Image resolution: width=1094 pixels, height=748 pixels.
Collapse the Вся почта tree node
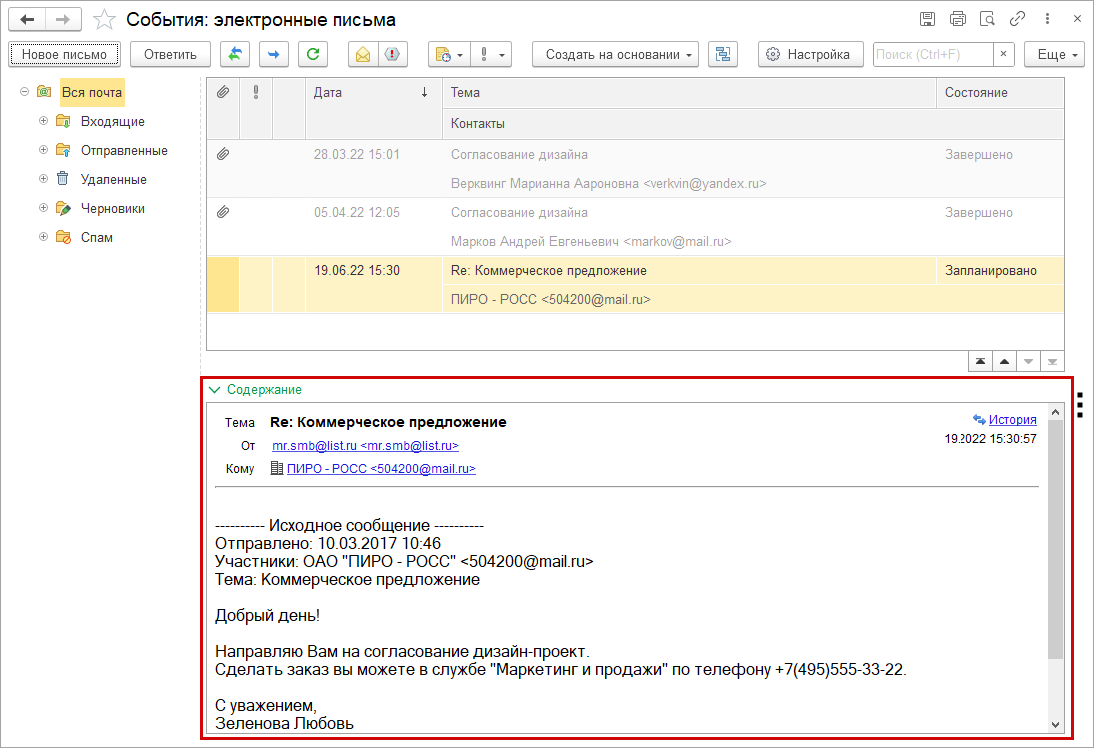[24, 91]
